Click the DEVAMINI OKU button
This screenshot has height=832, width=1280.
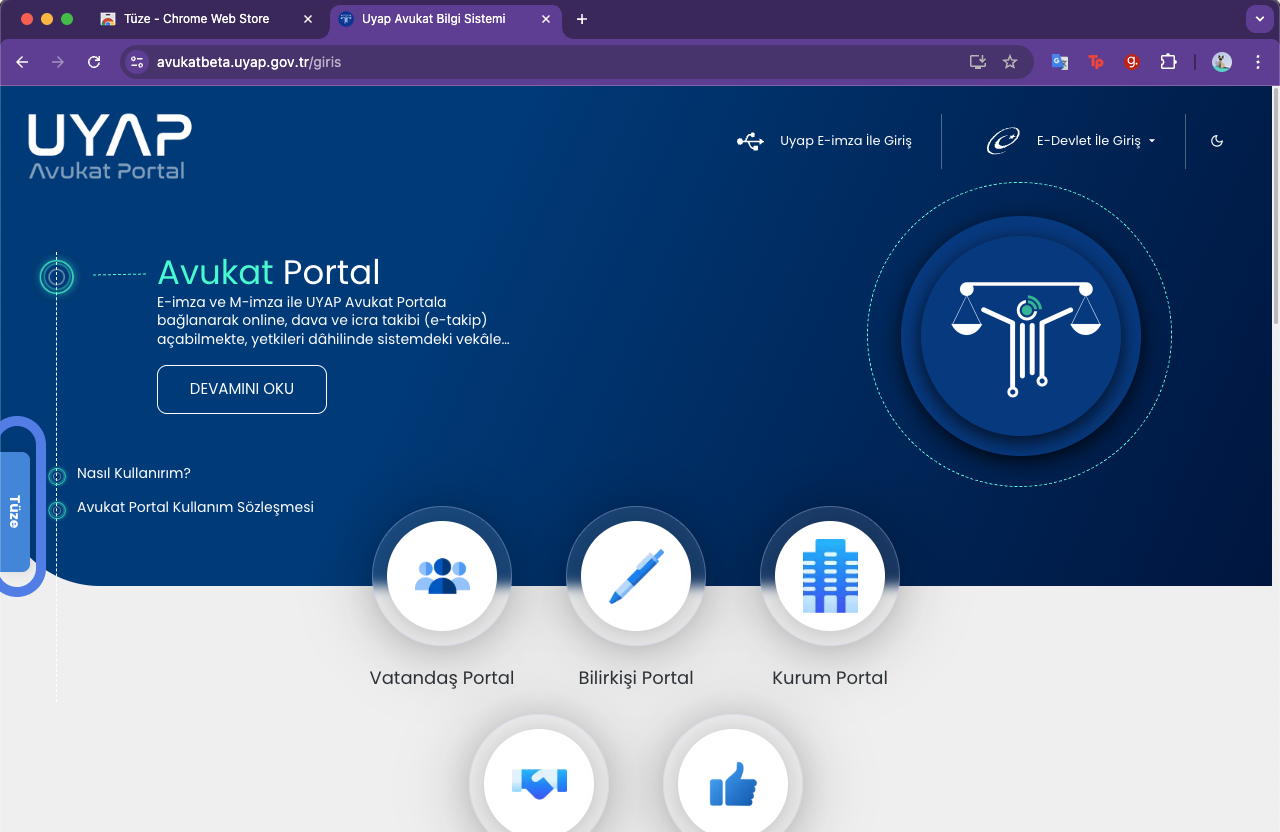coord(242,389)
